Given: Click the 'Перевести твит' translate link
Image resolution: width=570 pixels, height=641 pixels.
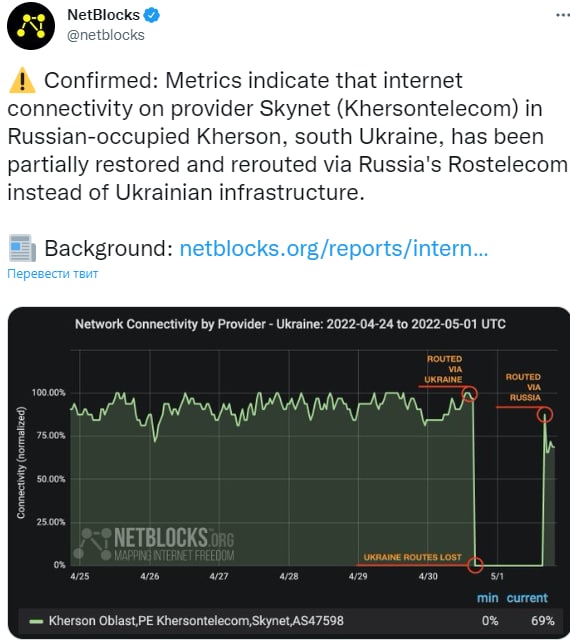Looking at the screenshot, I should 53,273.
